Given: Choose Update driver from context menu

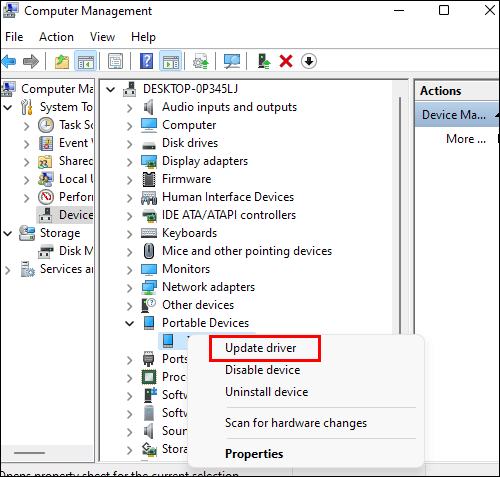Looking at the screenshot, I should [261, 348].
